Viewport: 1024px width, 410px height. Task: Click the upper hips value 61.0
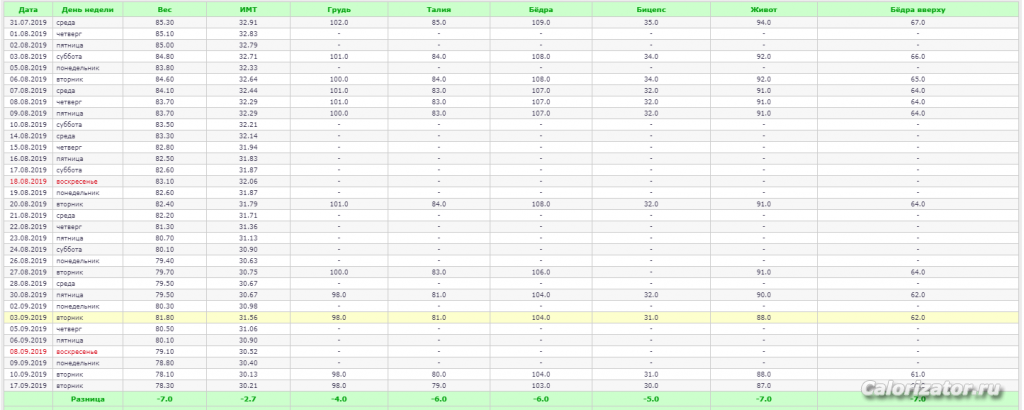coord(918,375)
